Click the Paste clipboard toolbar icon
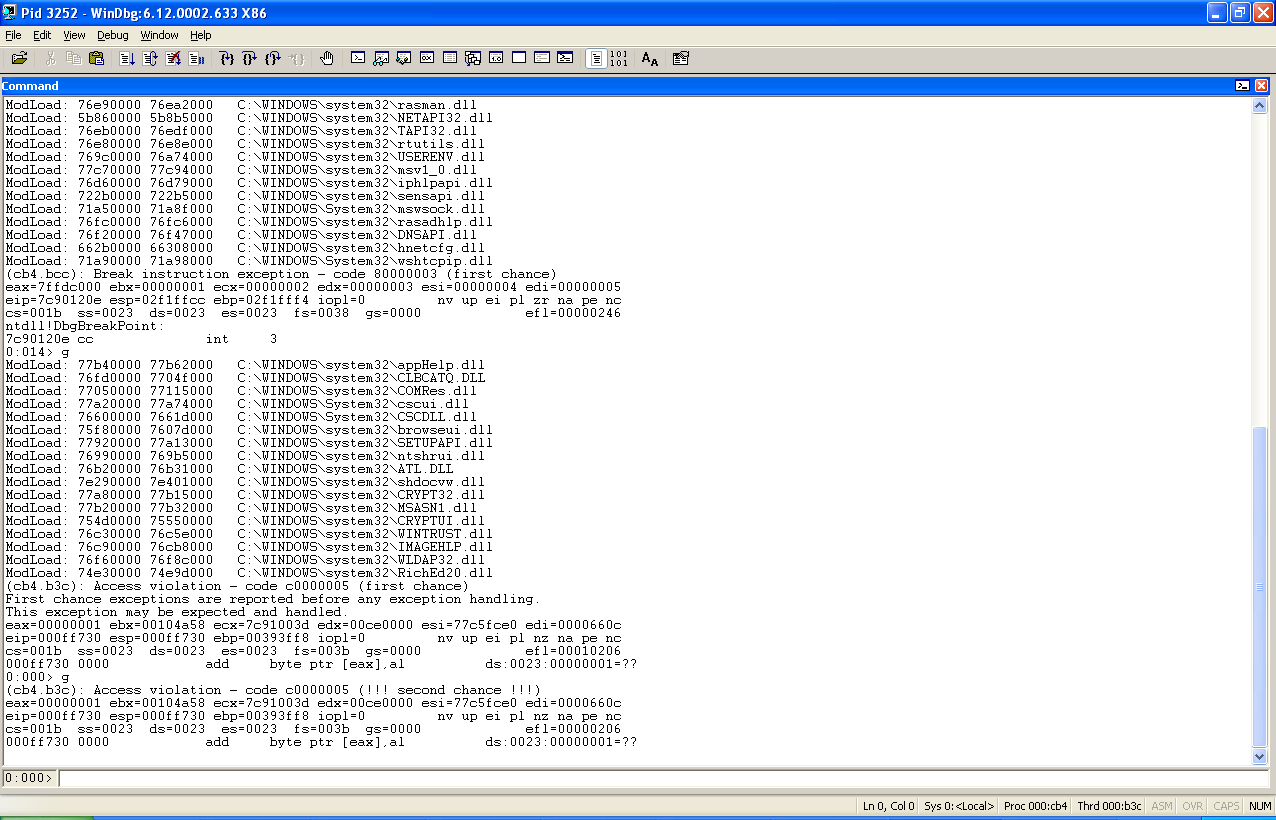Screen dimensions: 1276x820 [96, 59]
